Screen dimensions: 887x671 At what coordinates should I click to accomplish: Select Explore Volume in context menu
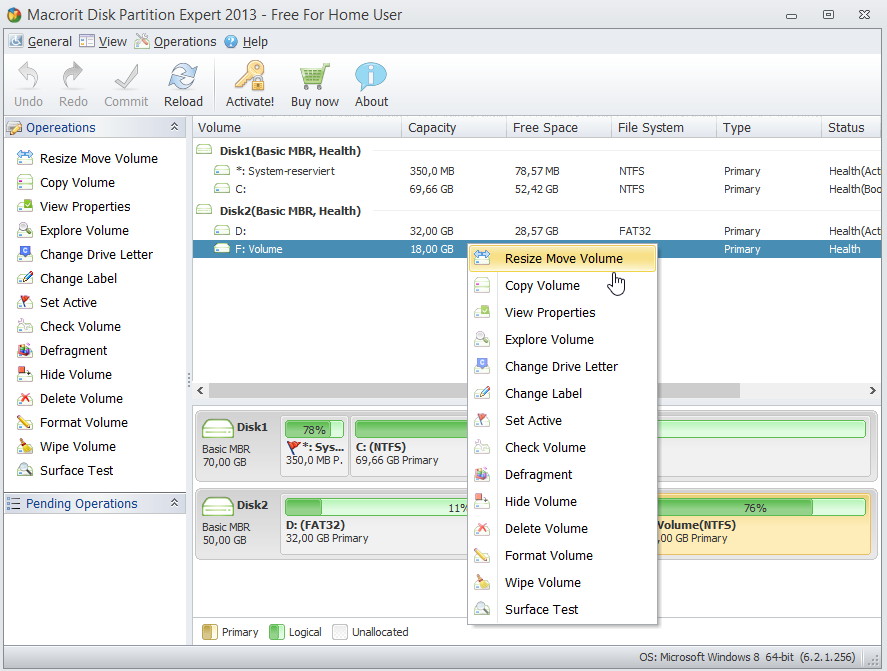click(x=563, y=339)
